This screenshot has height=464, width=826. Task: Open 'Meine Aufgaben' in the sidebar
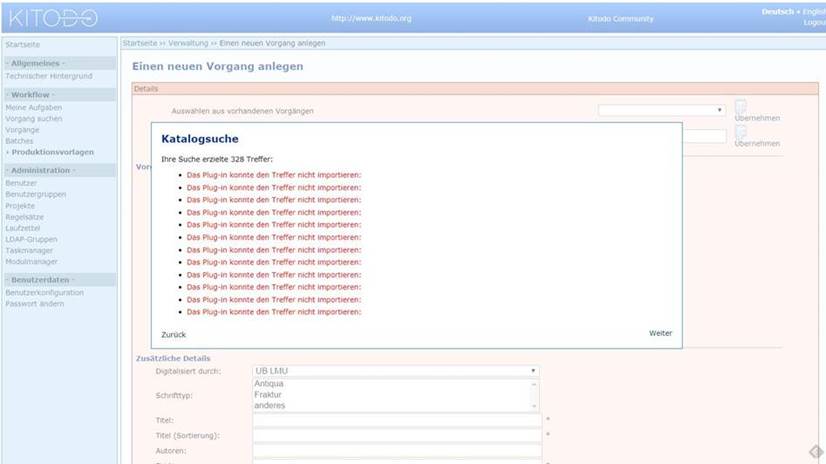click(34, 107)
